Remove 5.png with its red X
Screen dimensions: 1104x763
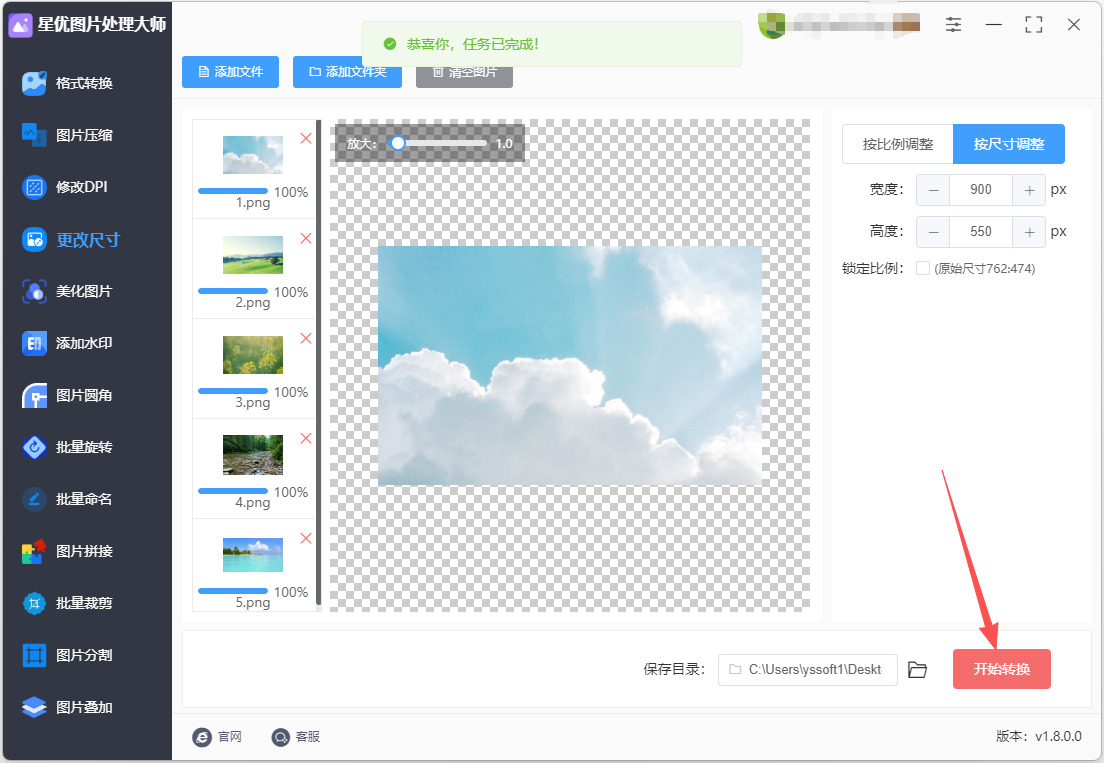tap(306, 538)
